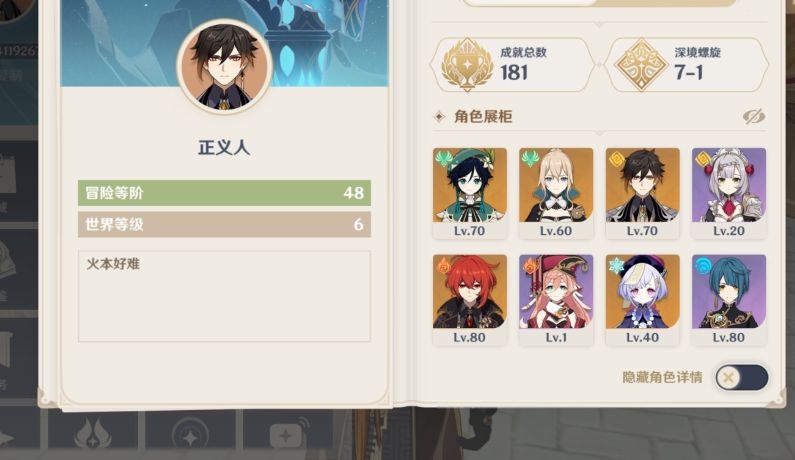
Task: Select the Qiqi Lv.40 character card
Action: [642, 300]
